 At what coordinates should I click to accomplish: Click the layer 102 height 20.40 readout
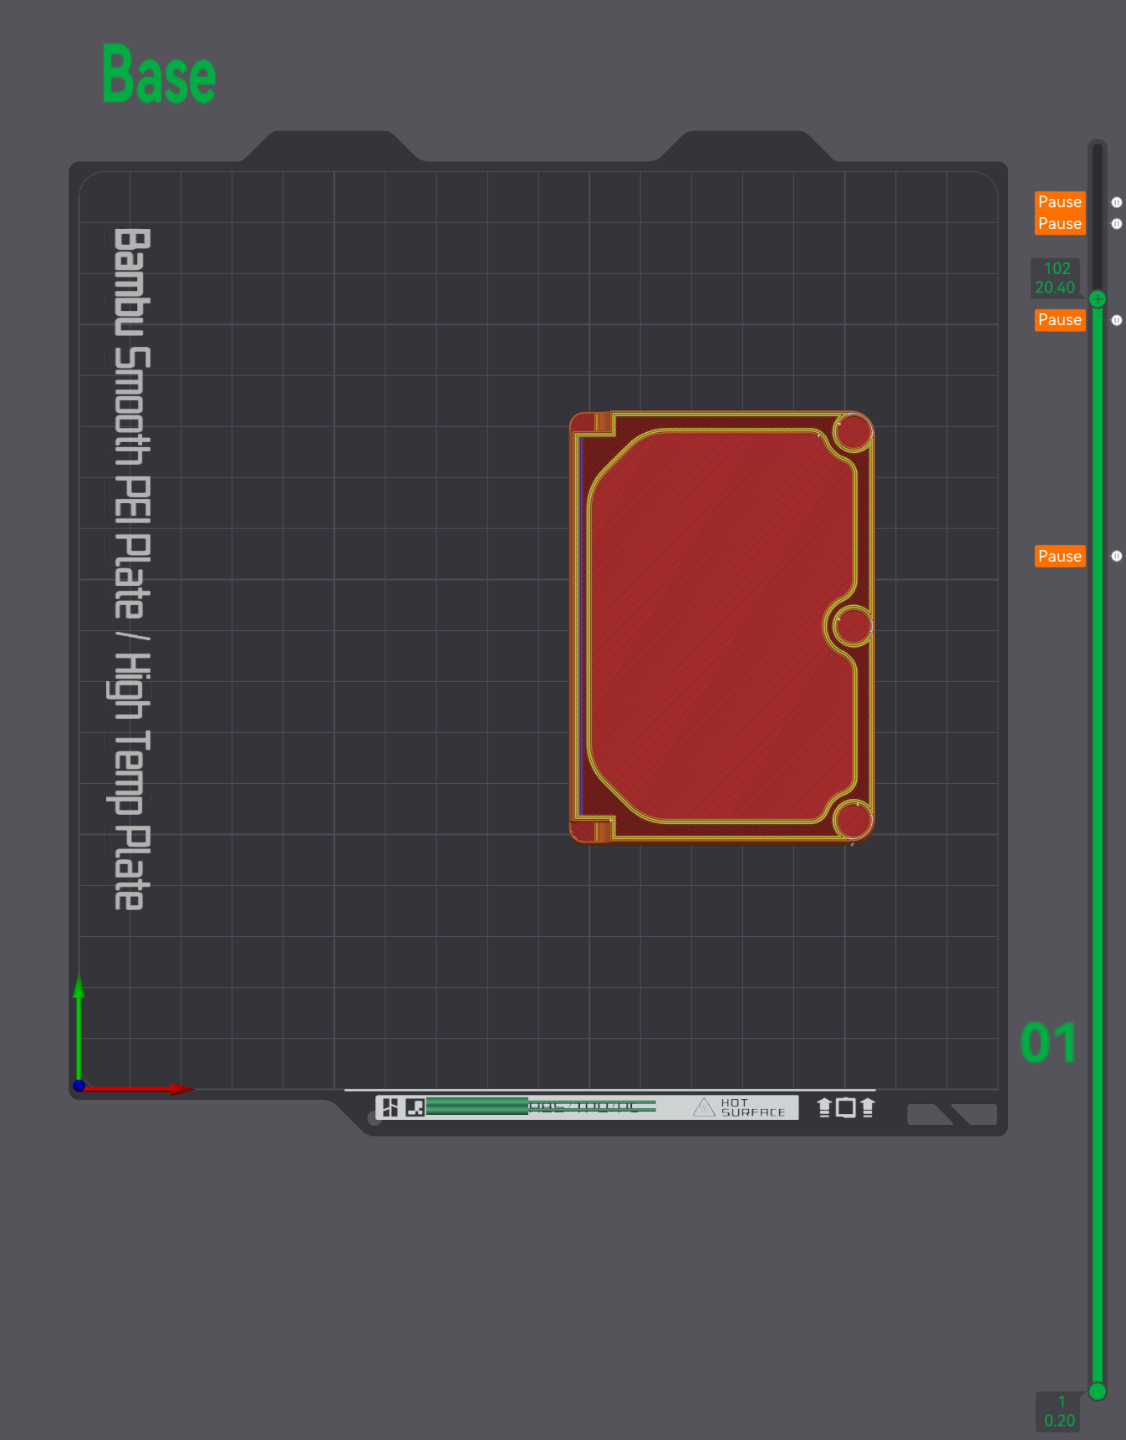(x=1056, y=278)
